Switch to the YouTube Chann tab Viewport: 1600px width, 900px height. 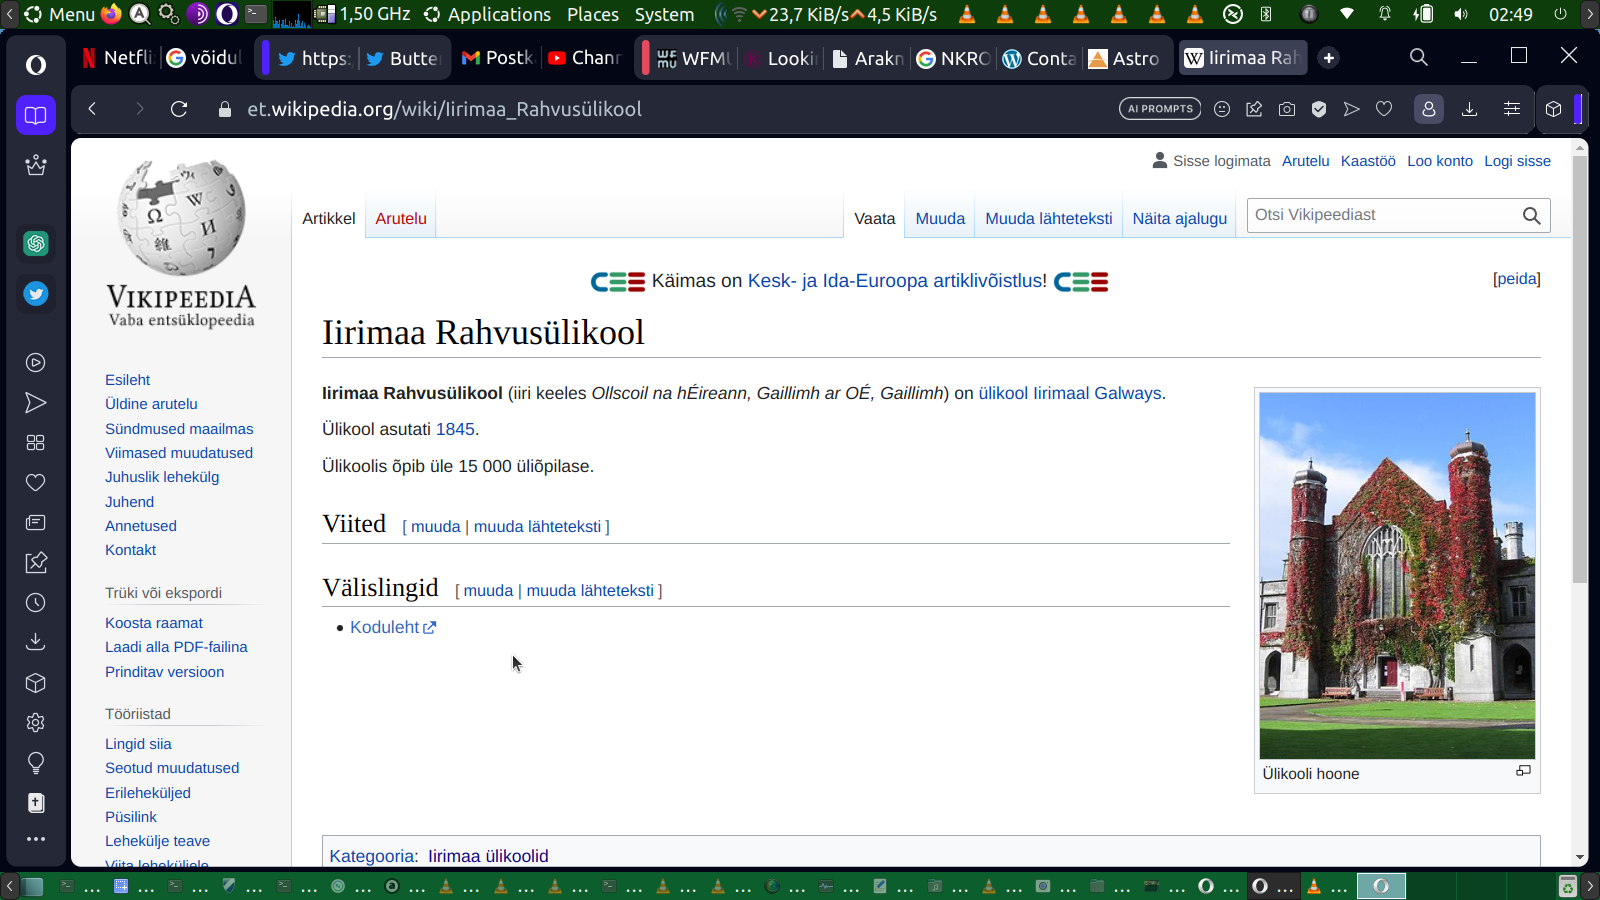click(586, 58)
